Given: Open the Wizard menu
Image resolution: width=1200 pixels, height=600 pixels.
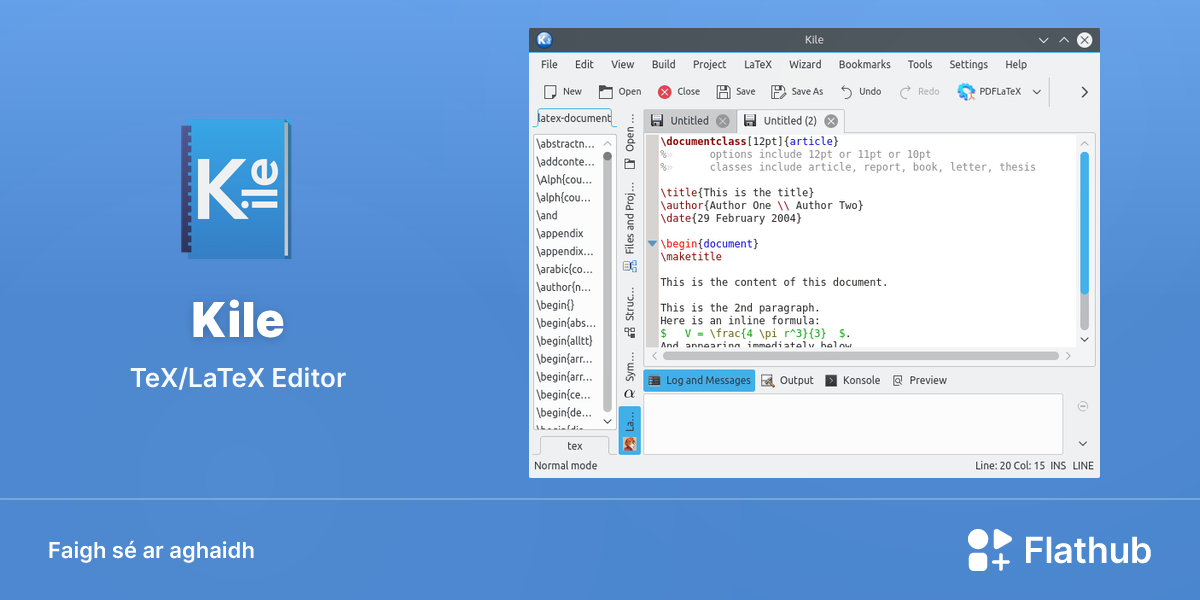Looking at the screenshot, I should (805, 64).
